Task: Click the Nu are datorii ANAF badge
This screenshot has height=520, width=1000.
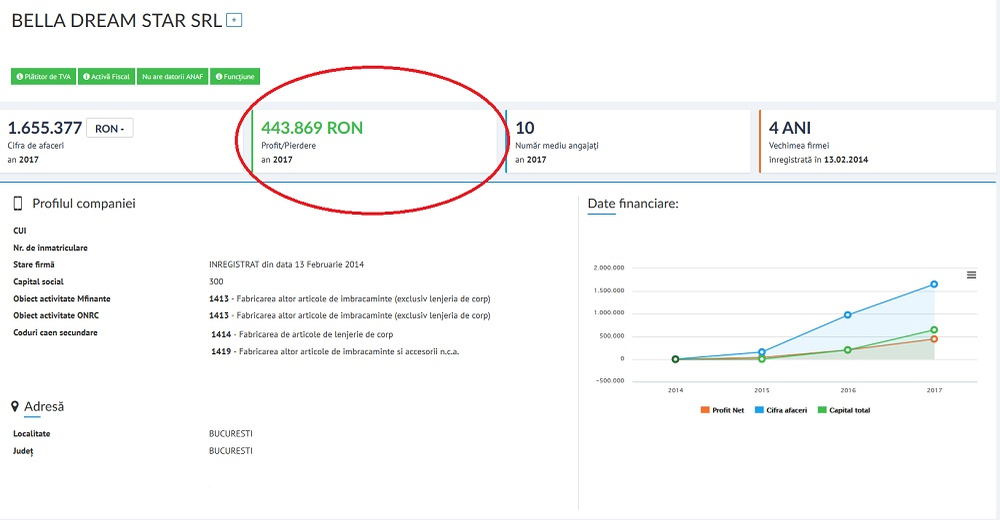Action: (172, 77)
